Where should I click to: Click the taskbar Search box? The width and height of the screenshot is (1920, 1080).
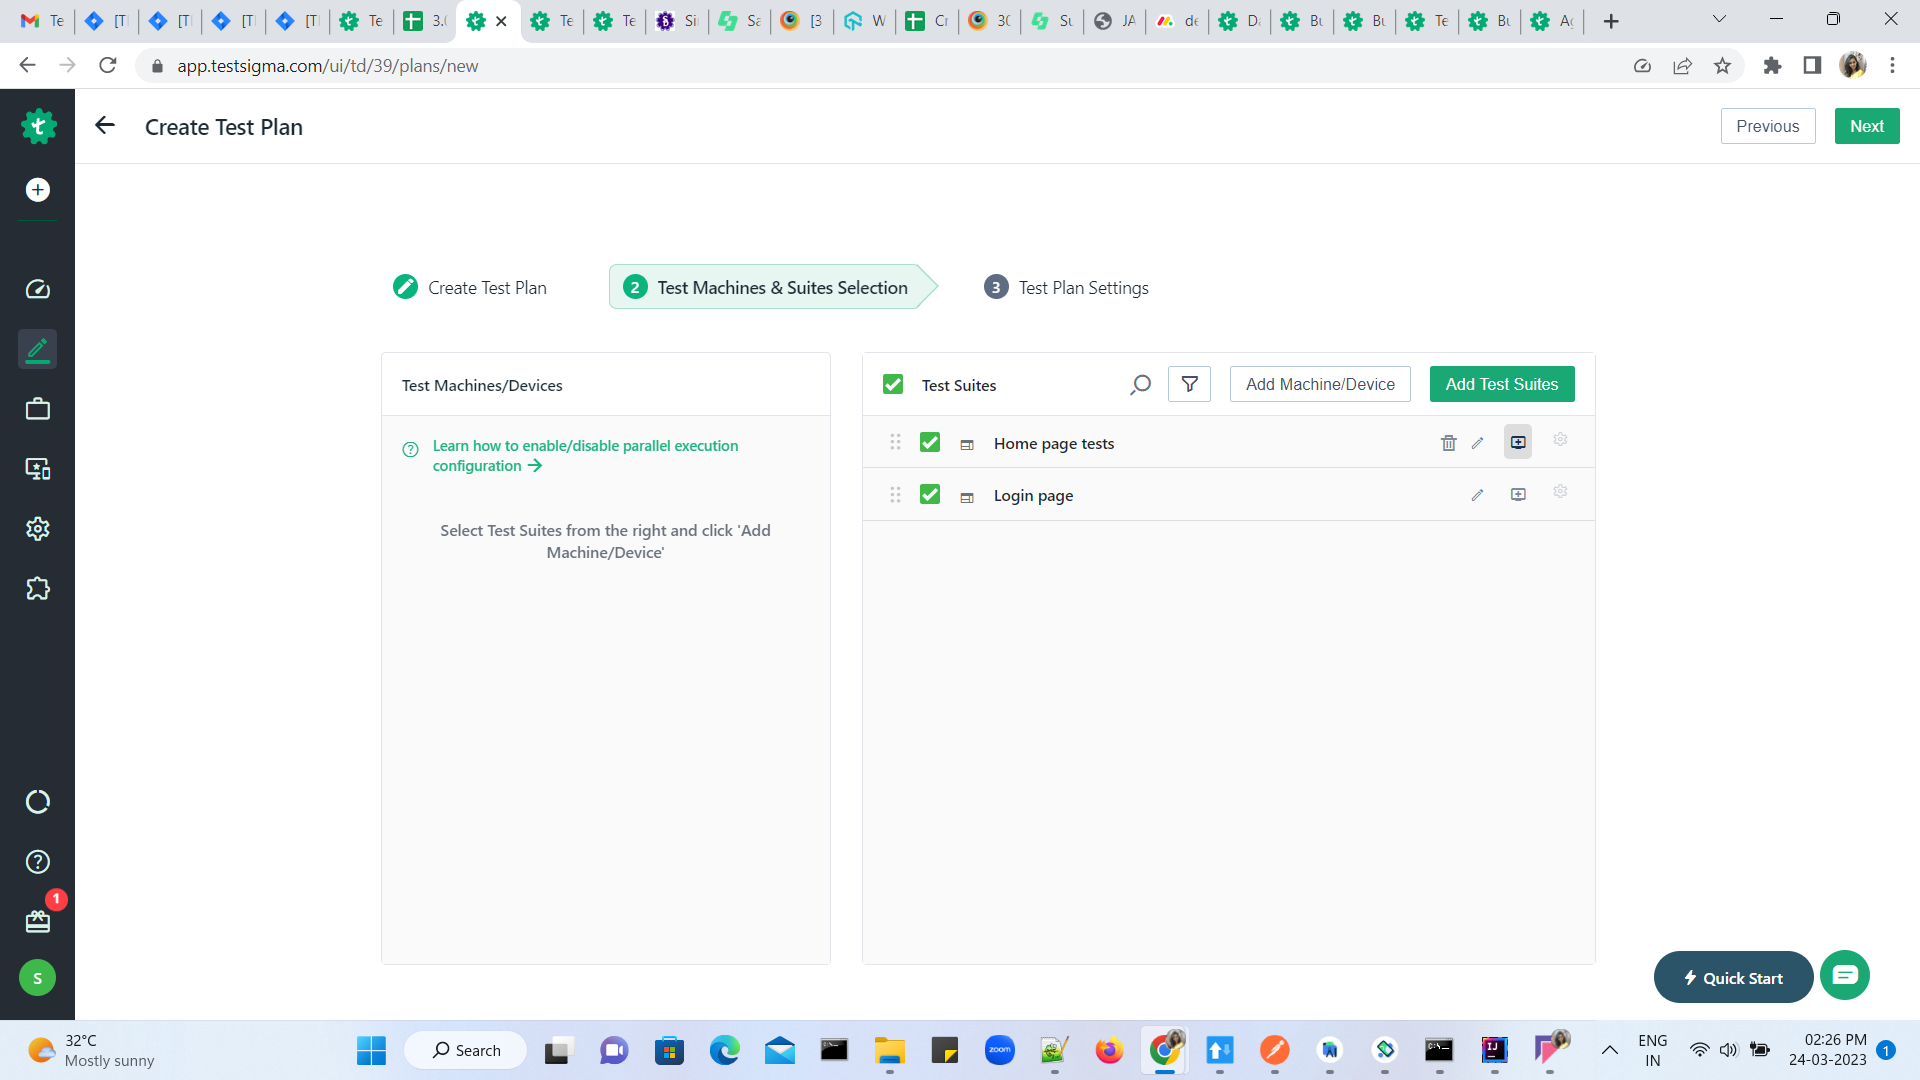click(465, 1050)
